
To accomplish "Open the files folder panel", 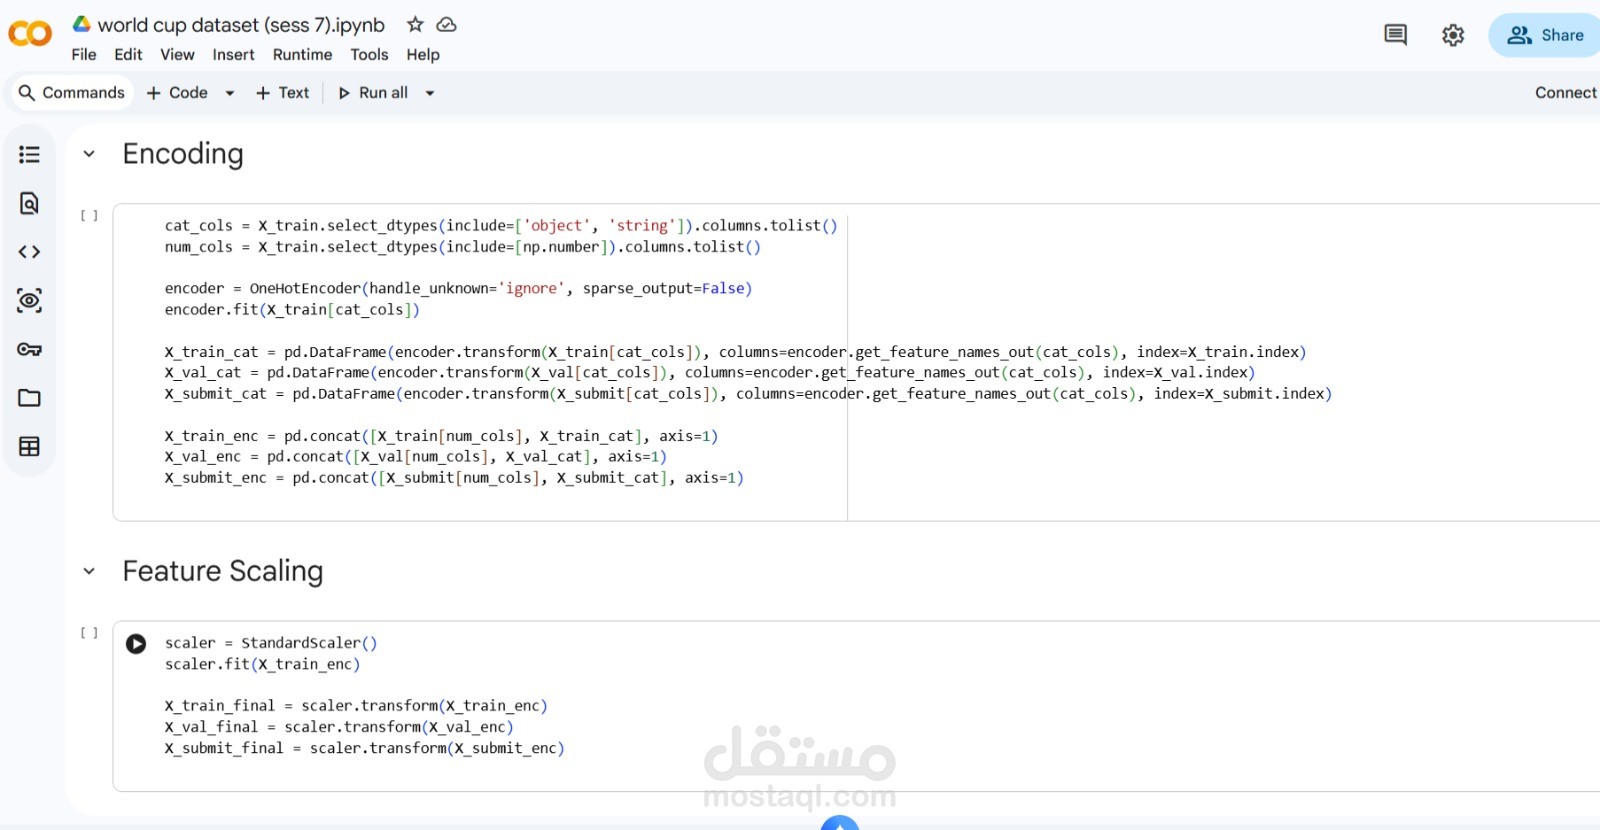I will tap(30, 398).
